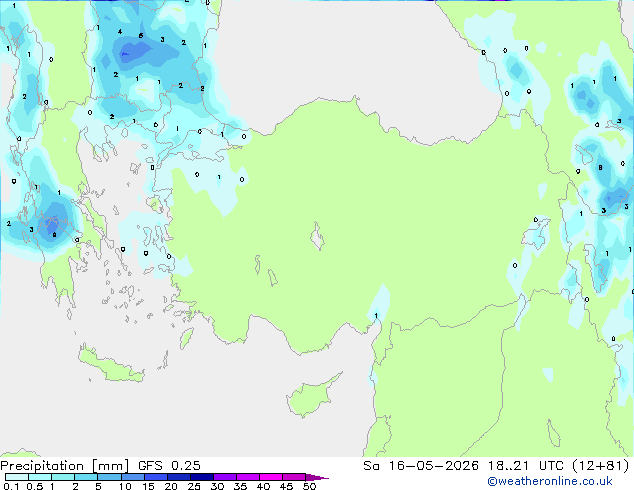Click the legend's over-50 arrow tip
The image size is (634, 490).
[317, 477]
